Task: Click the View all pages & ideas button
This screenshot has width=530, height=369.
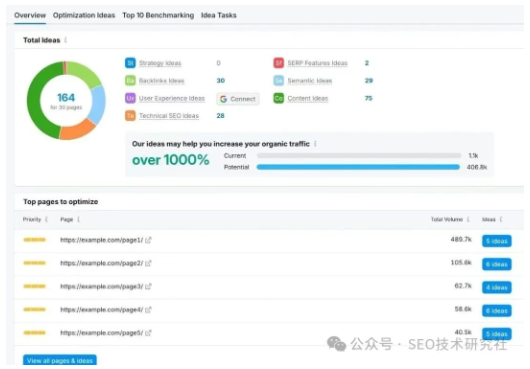Action: pyautogui.click(x=60, y=360)
